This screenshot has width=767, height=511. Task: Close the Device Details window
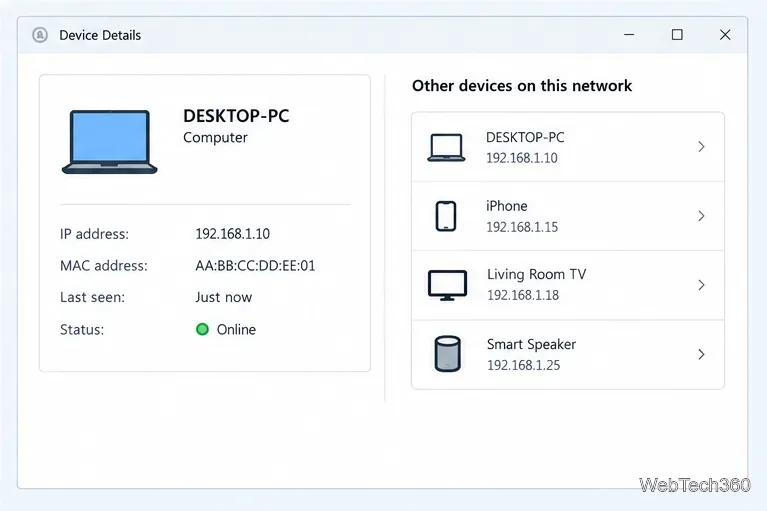point(725,35)
